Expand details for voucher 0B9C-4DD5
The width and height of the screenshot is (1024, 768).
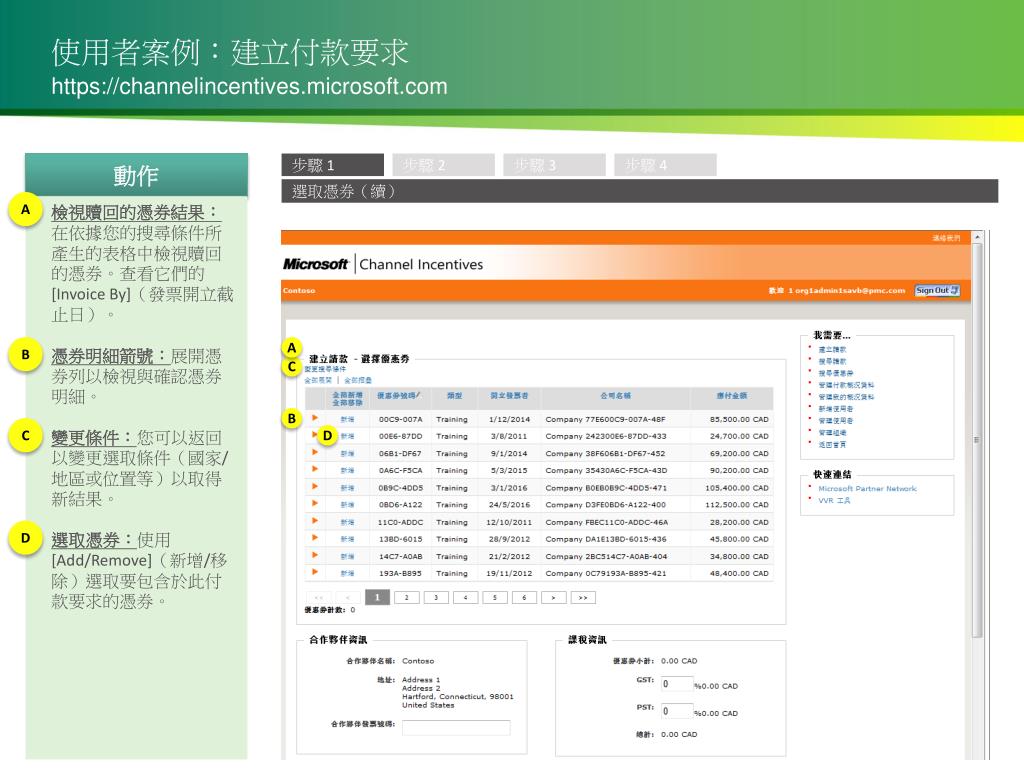[315, 487]
